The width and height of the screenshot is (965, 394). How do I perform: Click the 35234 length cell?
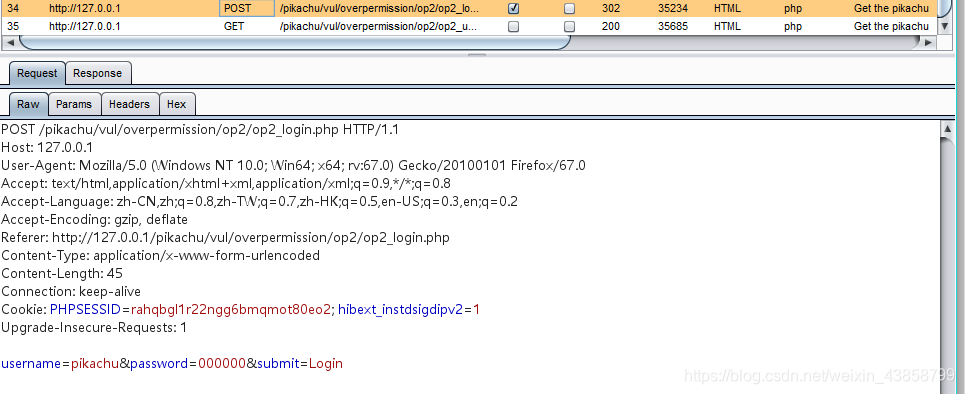coord(673,9)
